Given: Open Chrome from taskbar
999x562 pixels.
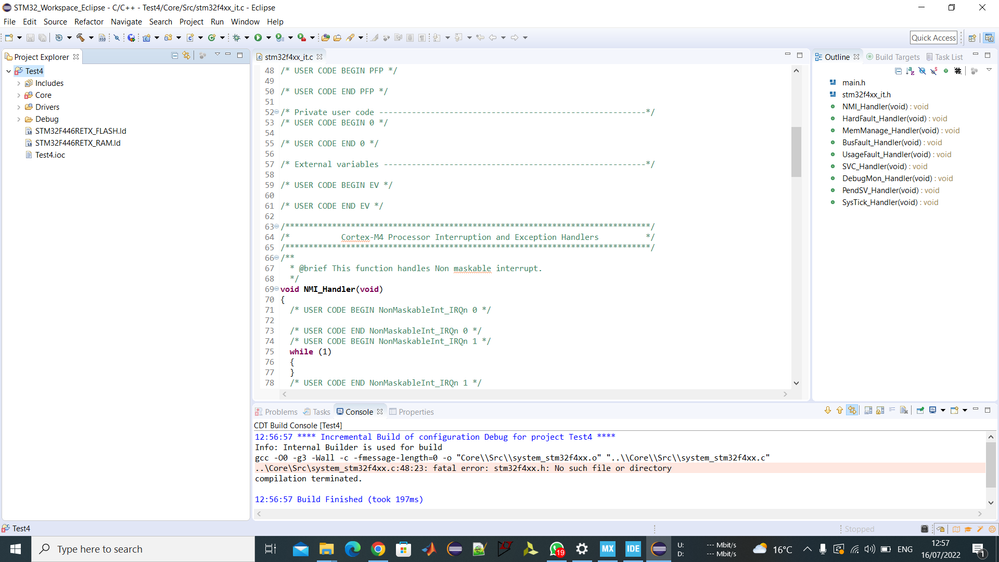Looking at the screenshot, I should point(378,549).
